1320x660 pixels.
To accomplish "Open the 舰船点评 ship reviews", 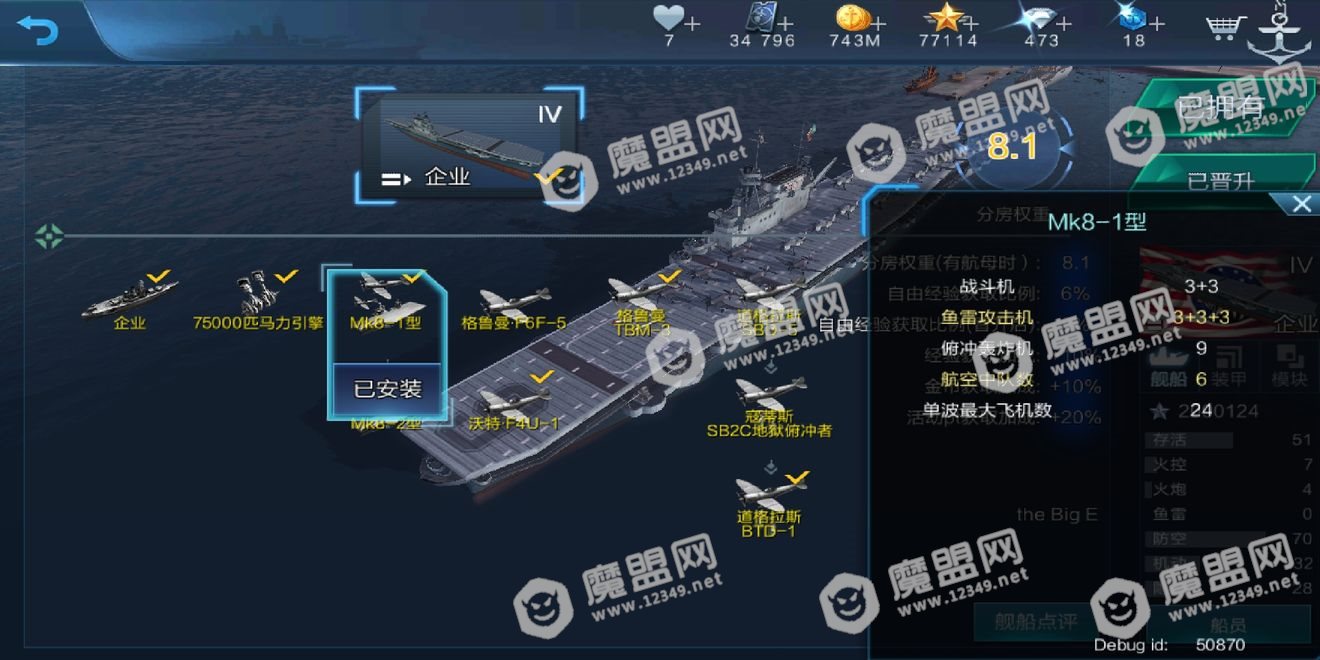I will (1035, 622).
